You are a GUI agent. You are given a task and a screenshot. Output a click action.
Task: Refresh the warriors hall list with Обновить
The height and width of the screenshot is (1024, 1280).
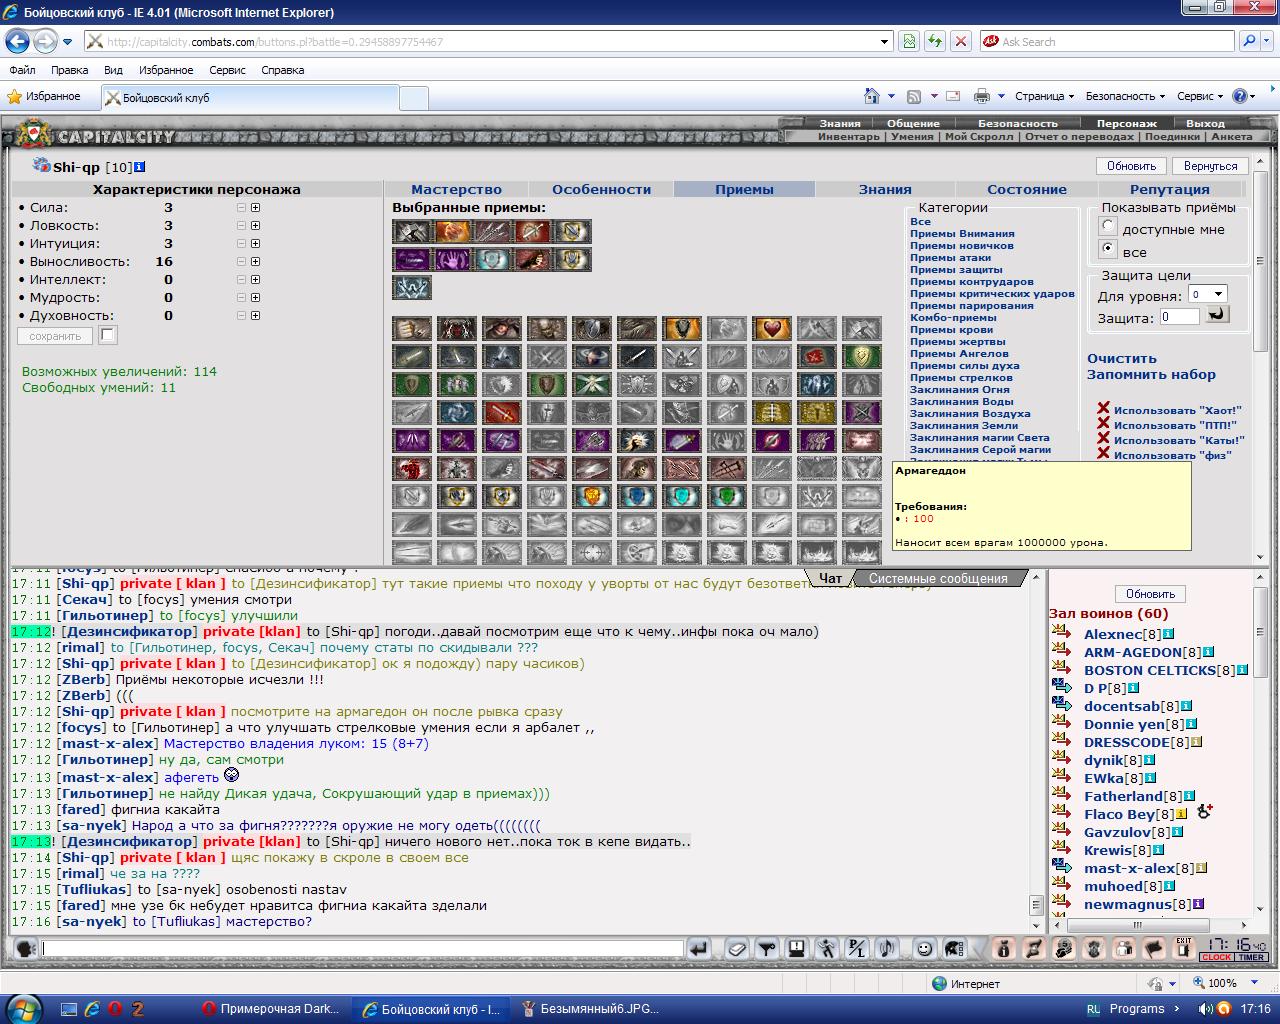coord(1150,593)
